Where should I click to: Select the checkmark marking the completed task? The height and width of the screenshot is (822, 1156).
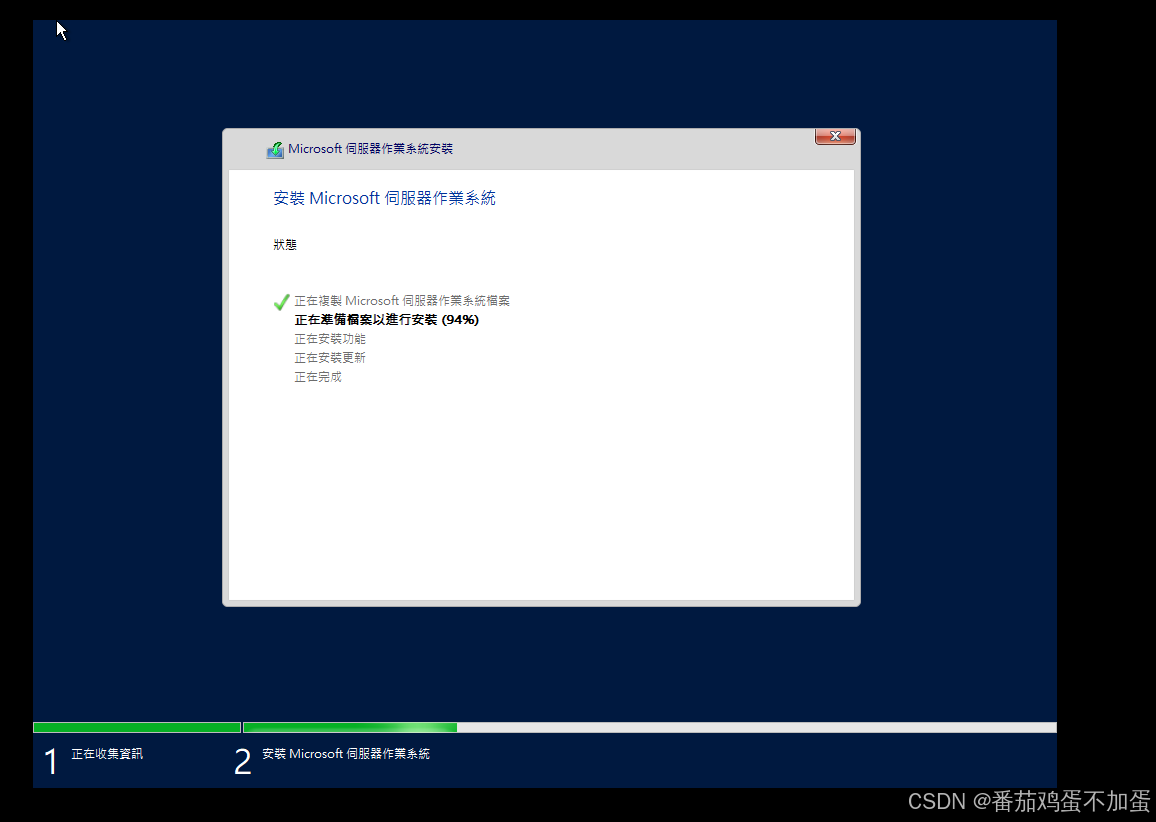coord(282,301)
